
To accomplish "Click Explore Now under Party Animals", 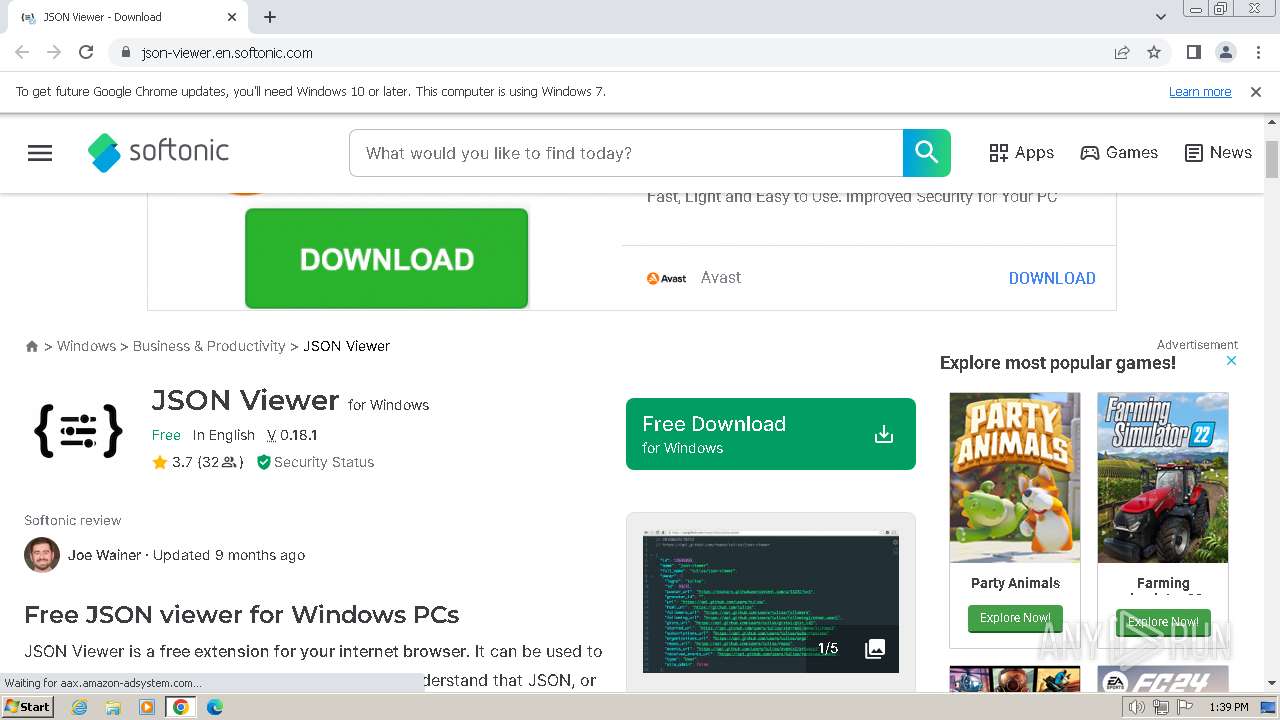I will [x=1015, y=618].
